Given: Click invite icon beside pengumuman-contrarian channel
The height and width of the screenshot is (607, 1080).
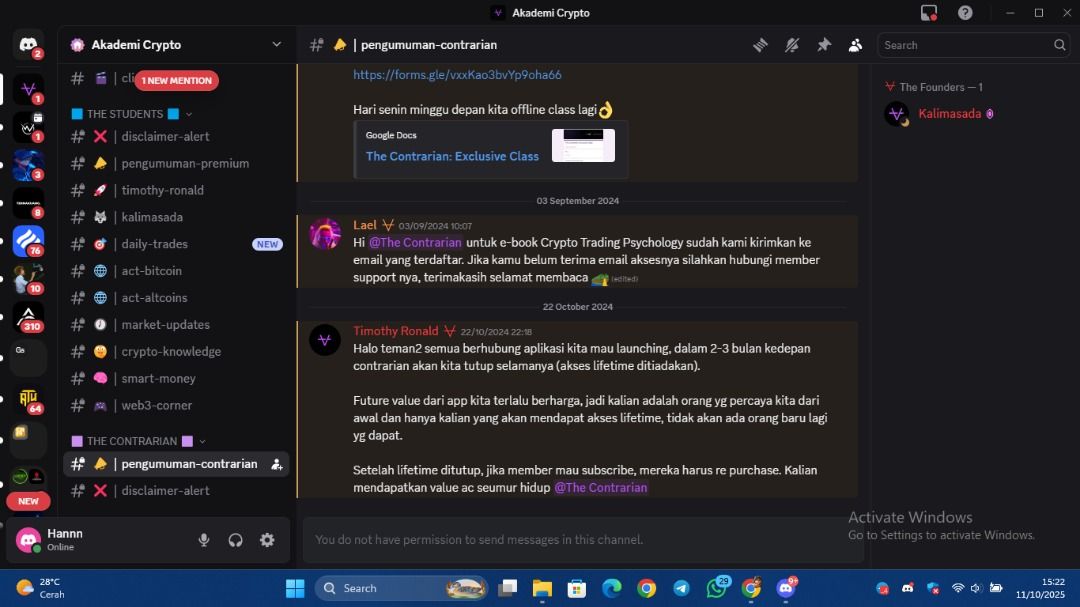Looking at the screenshot, I should [x=277, y=464].
